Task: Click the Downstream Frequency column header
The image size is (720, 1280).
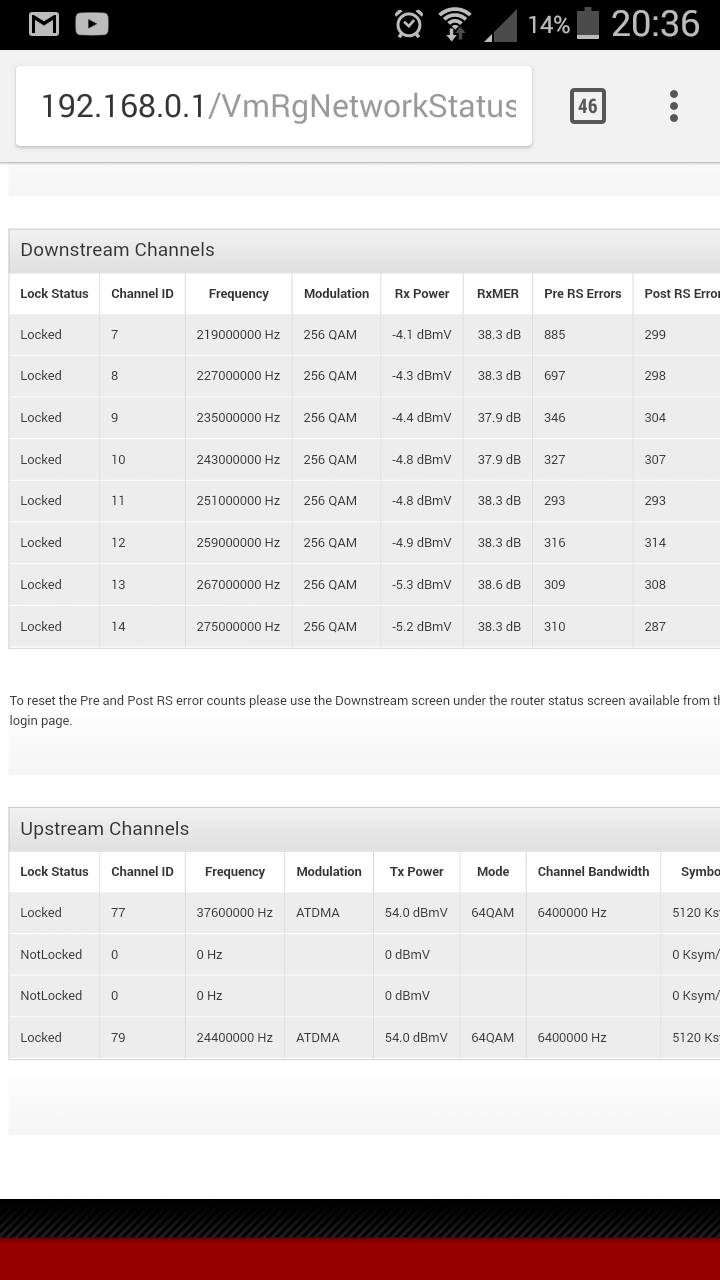Action: pyautogui.click(x=238, y=294)
